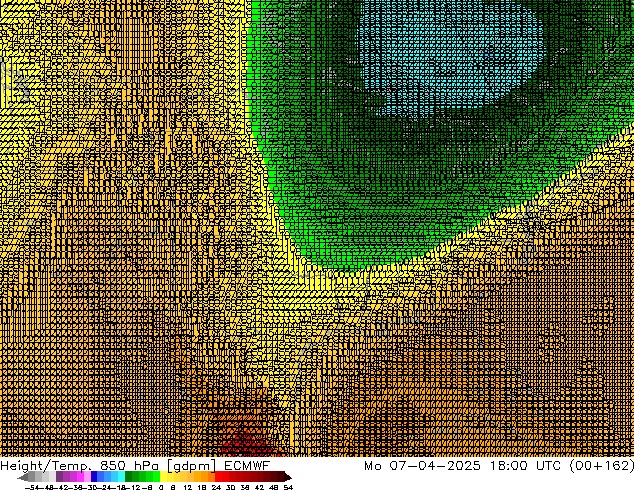Pick the bright red legend swatch at 24

(x=218, y=477)
